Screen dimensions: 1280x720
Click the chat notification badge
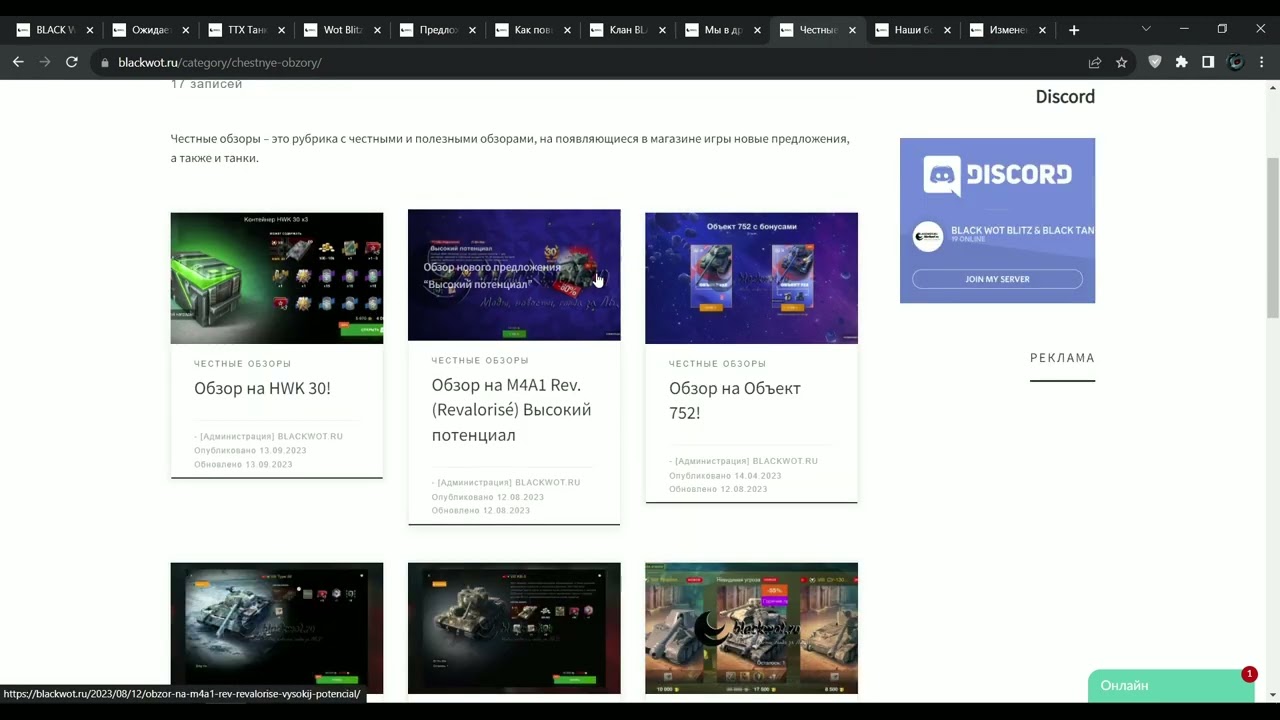(1249, 674)
